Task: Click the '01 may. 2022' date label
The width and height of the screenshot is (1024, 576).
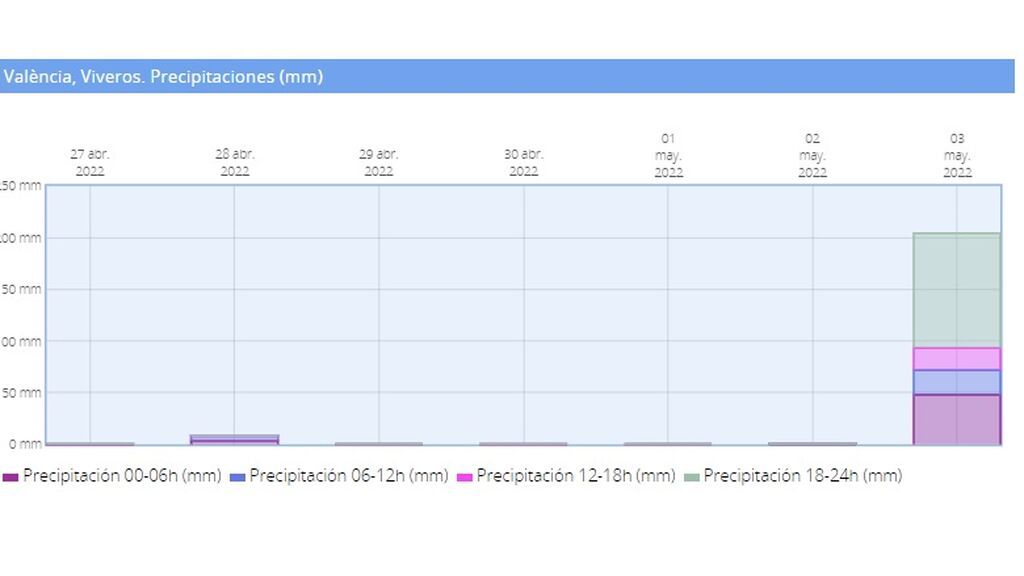Action: click(668, 155)
